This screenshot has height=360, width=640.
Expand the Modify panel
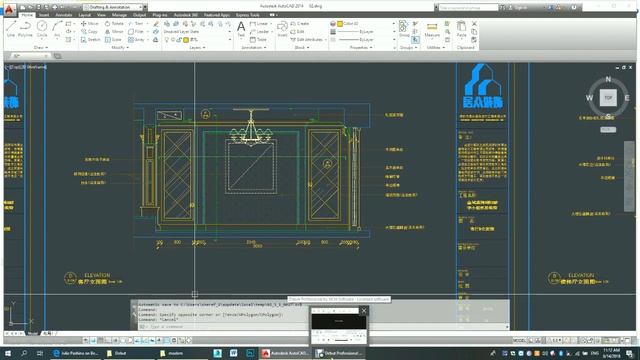[x=120, y=48]
